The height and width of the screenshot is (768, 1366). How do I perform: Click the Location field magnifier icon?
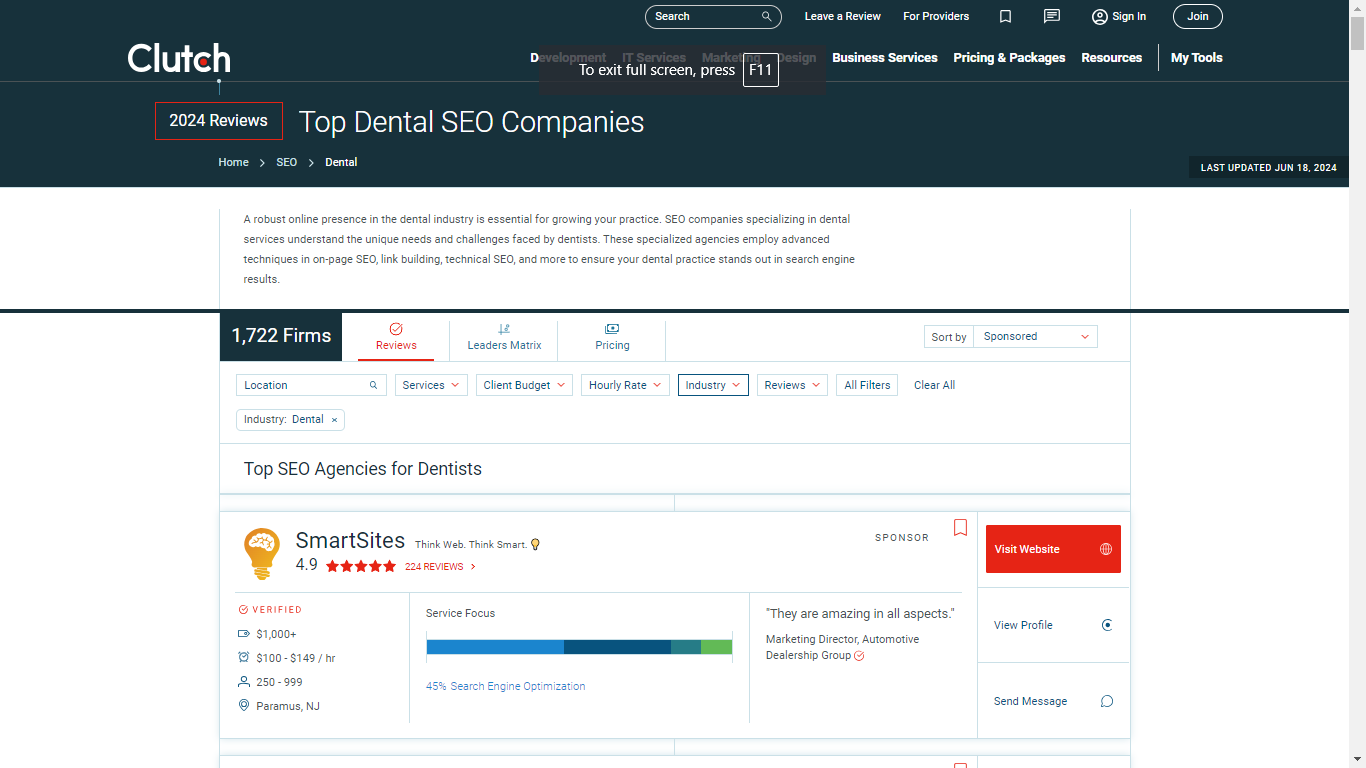[x=374, y=385]
